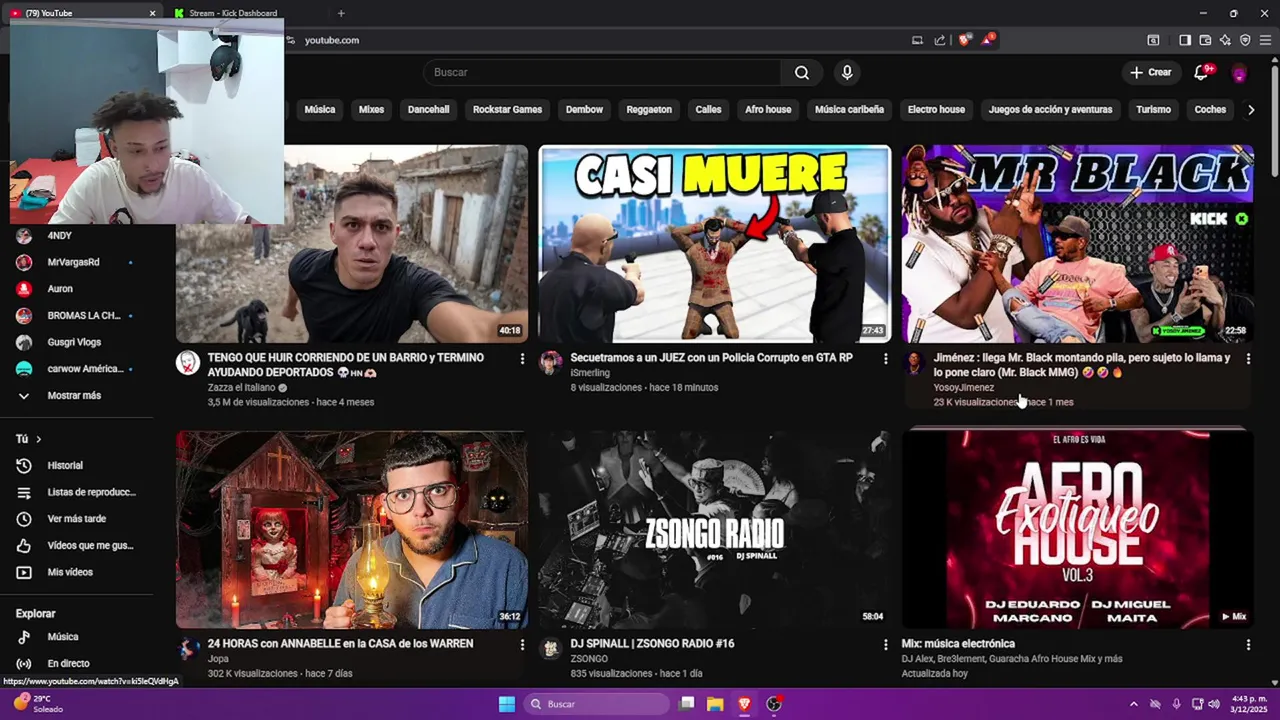
Task: Open the Gusgri Vlogs subscription channel
Action: coord(76,342)
